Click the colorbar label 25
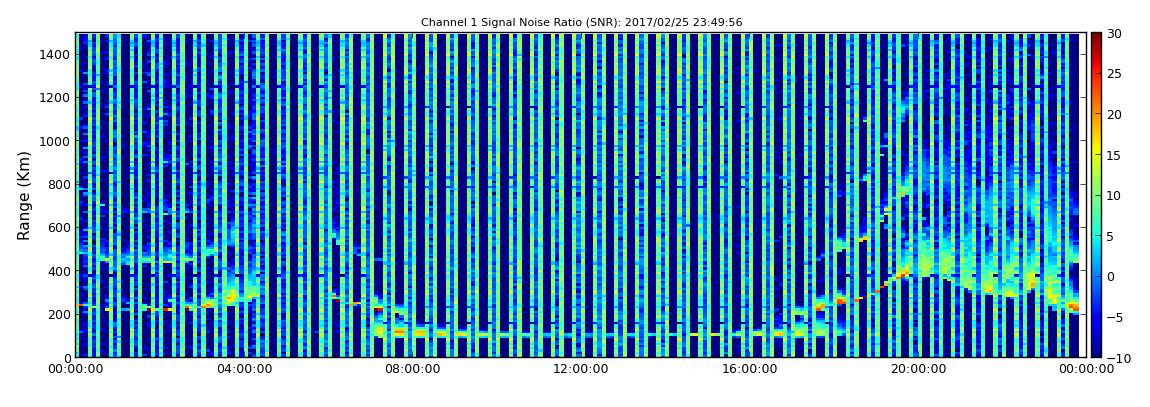 [1115, 74]
